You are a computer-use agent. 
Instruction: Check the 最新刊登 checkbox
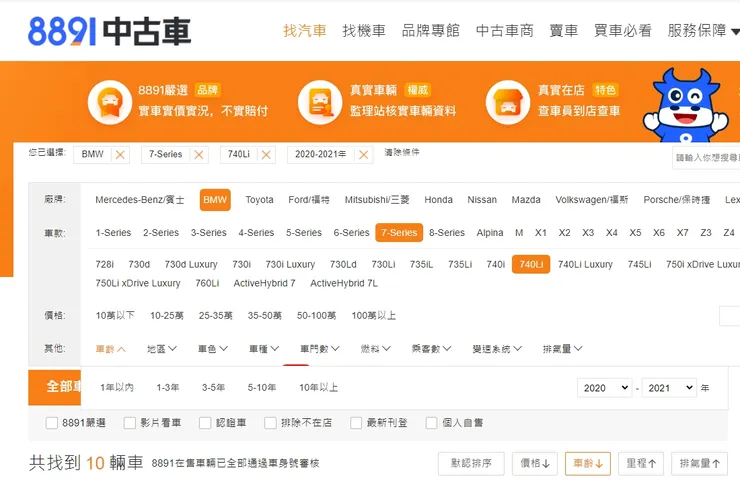356,423
